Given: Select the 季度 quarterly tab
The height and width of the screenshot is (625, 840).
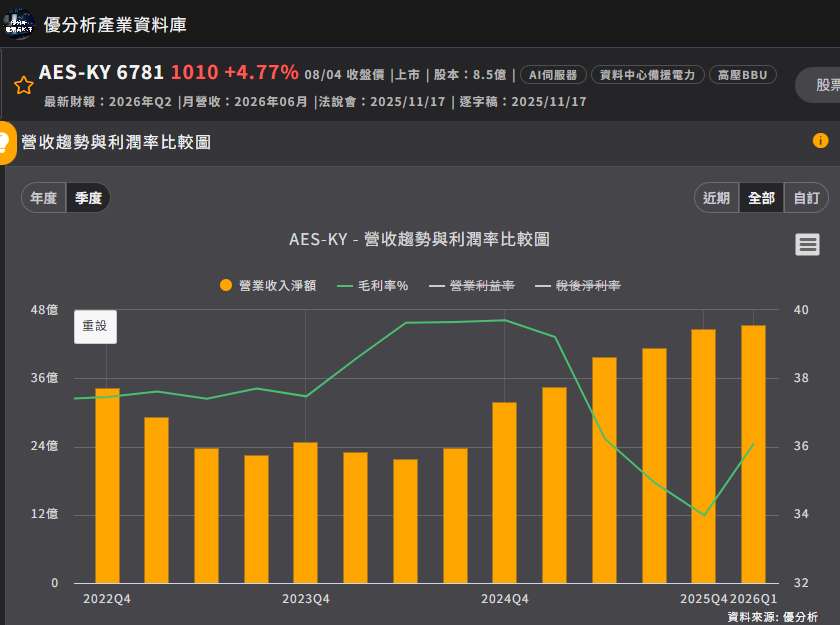Looking at the screenshot, I should (x=88, y=198).
